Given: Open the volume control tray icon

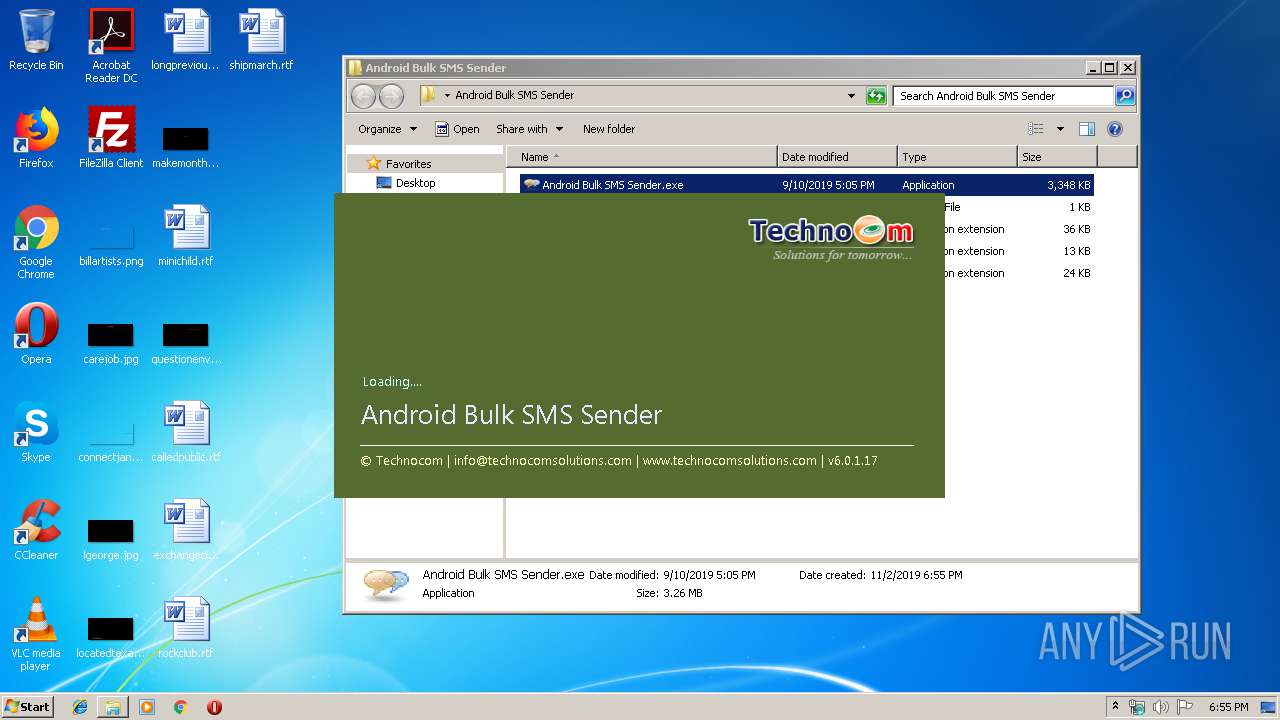Looking at the screenshot, I should pyautogui.click(x=1161, y=707).
